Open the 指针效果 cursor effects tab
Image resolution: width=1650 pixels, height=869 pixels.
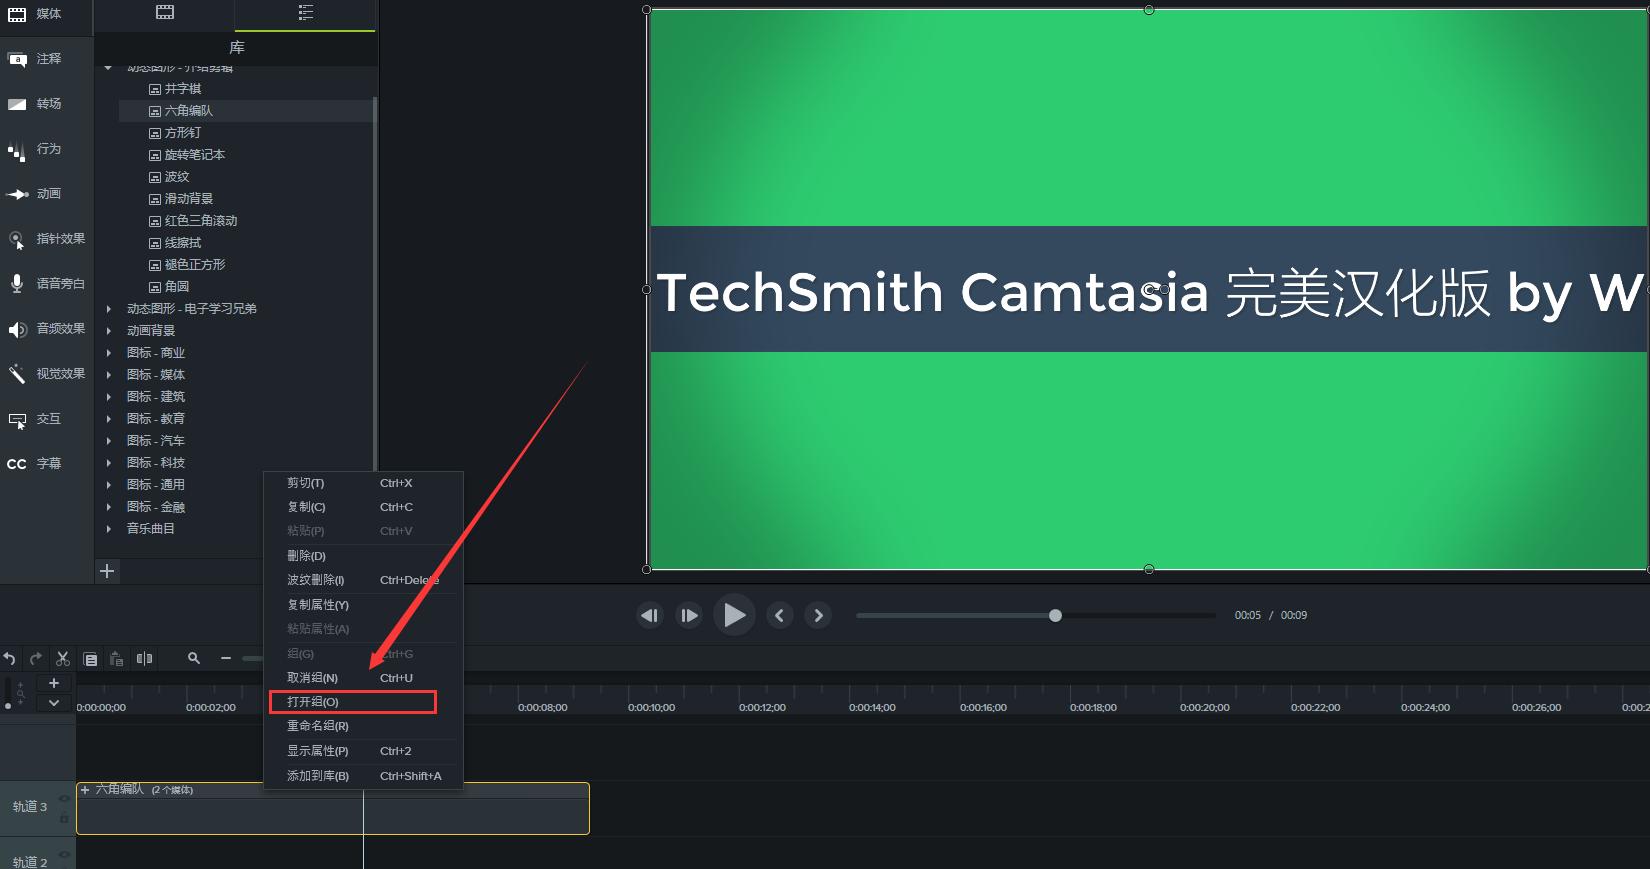click(46, 239)
